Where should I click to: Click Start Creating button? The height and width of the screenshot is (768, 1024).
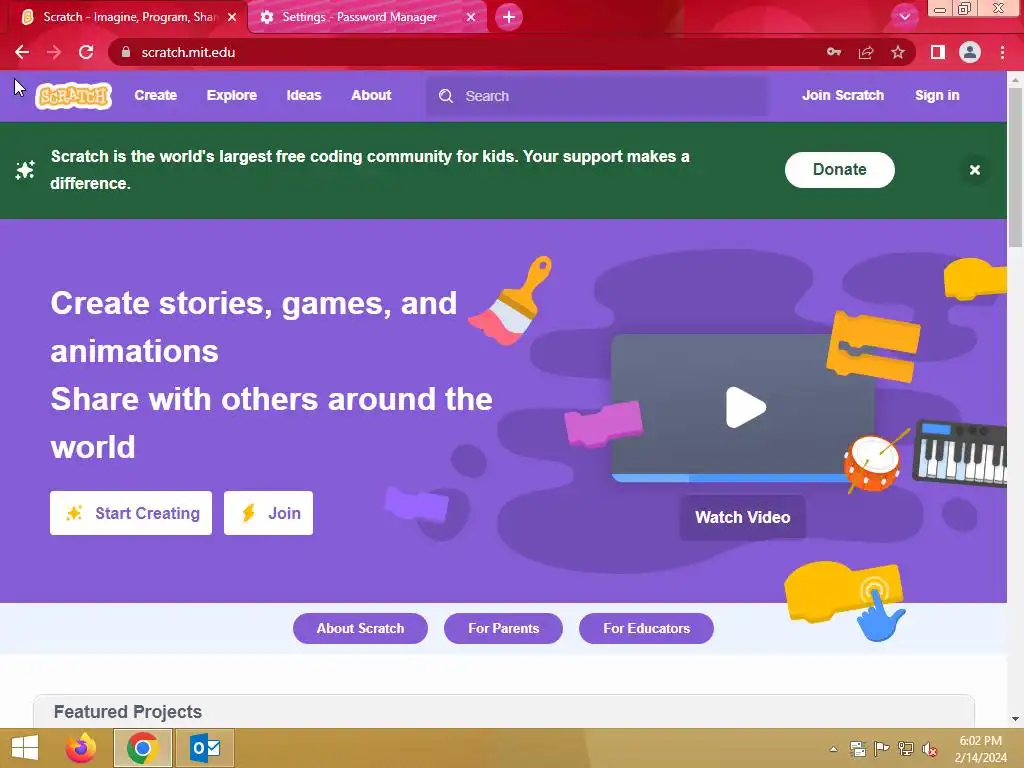131,513
